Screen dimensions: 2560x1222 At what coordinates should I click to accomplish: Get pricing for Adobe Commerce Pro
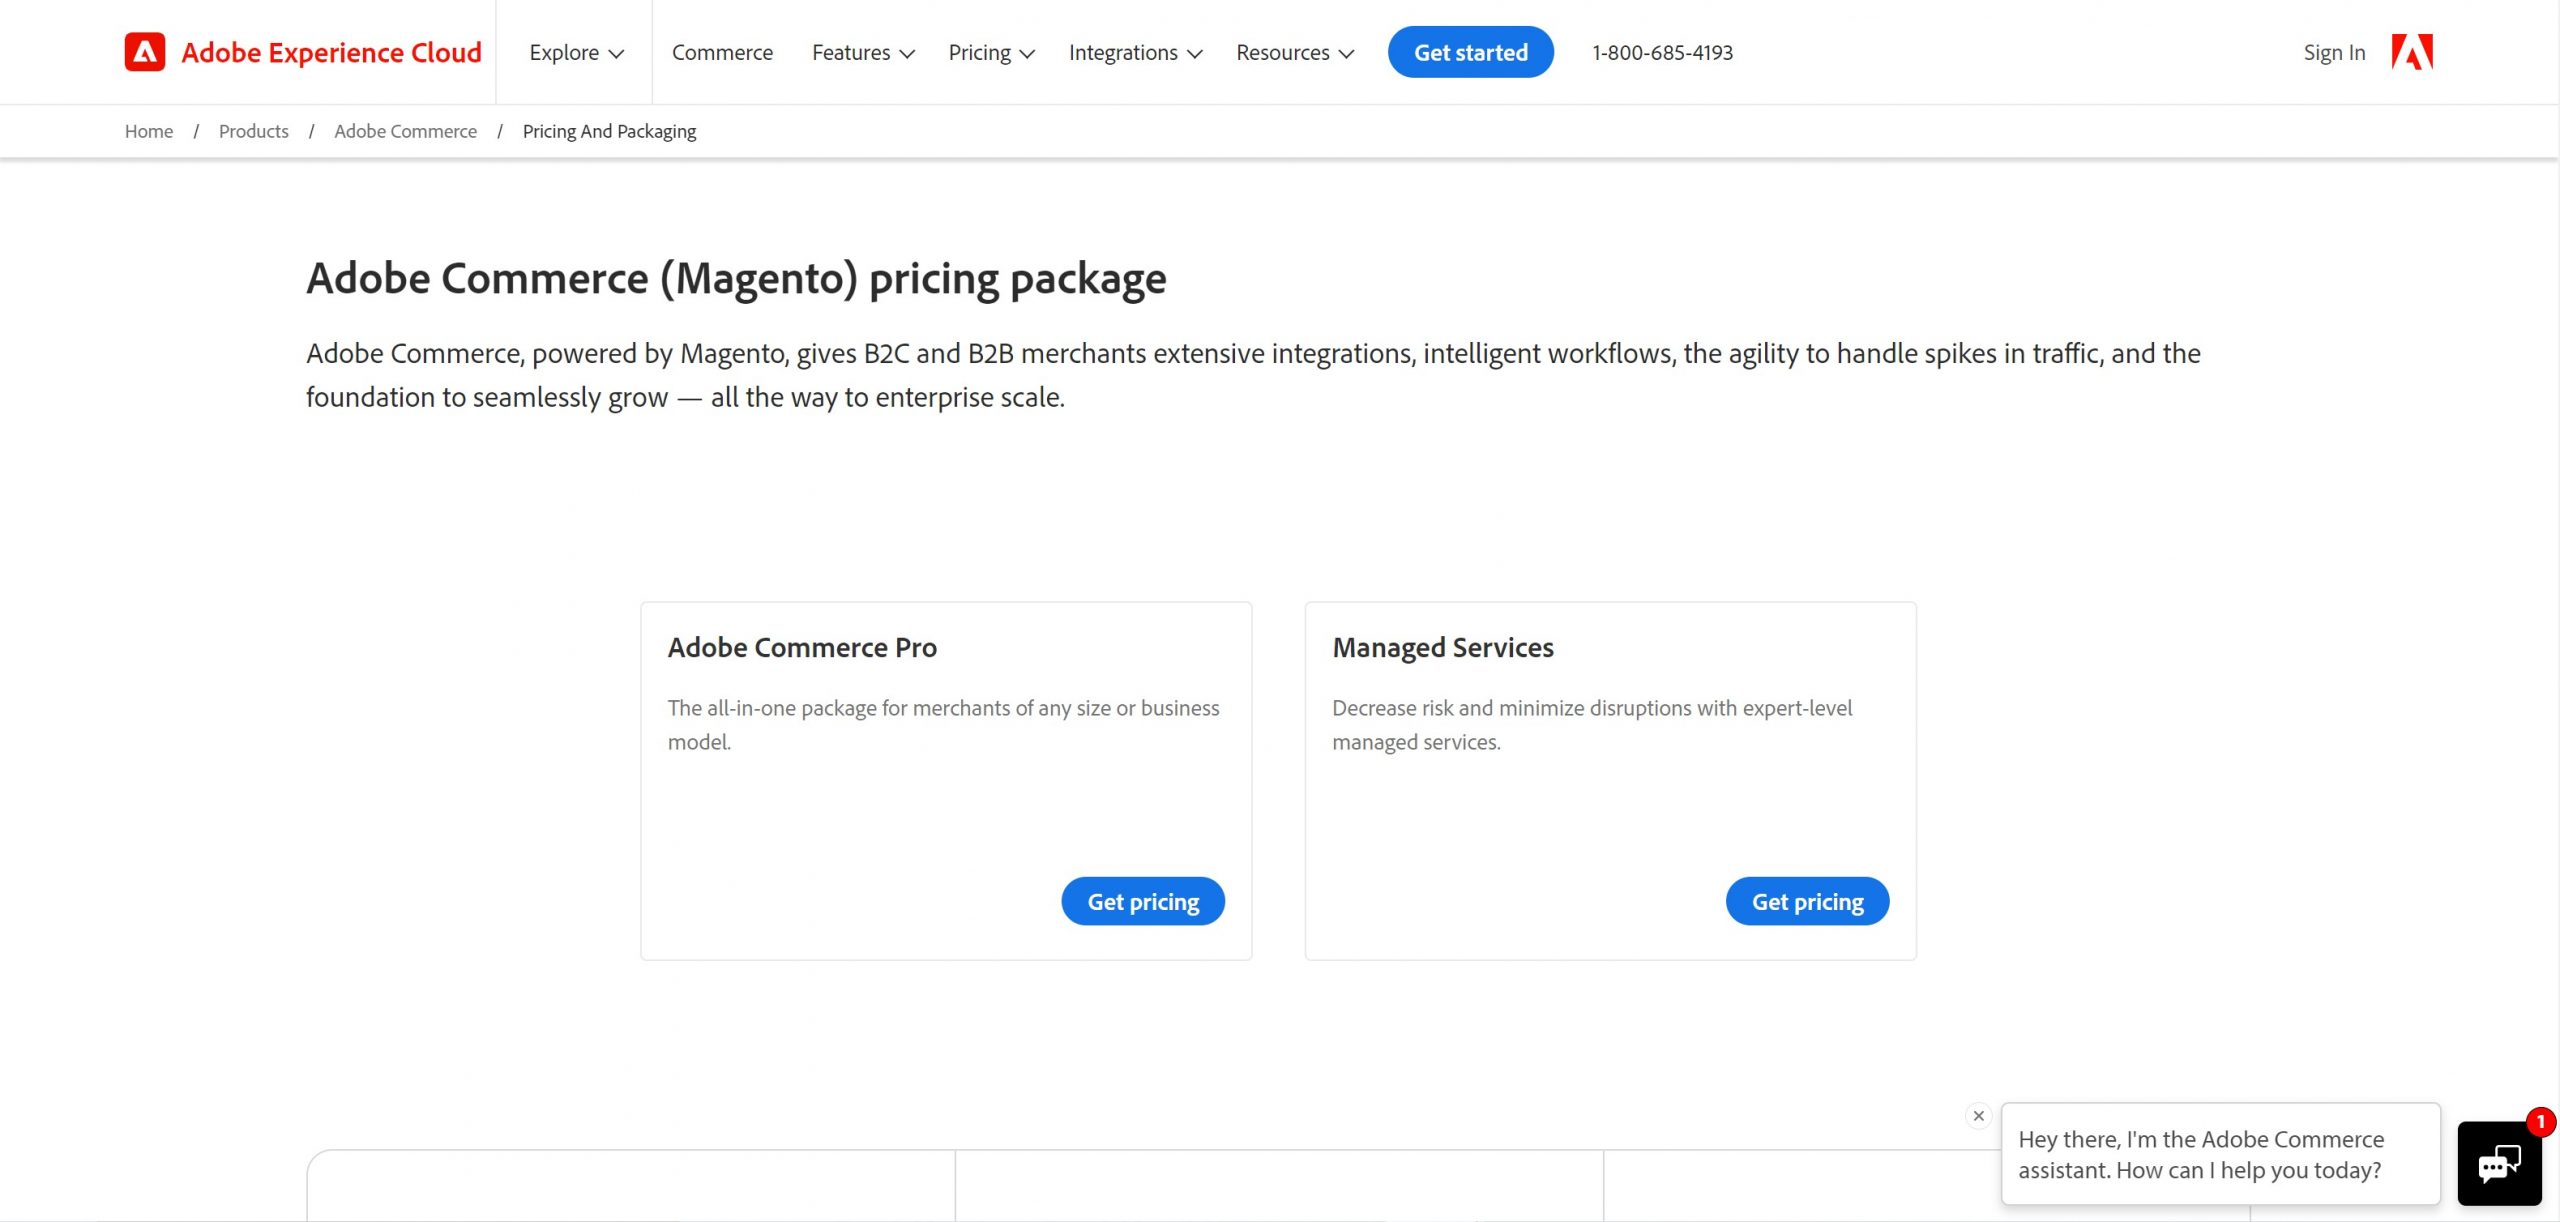coord(1142,901)
